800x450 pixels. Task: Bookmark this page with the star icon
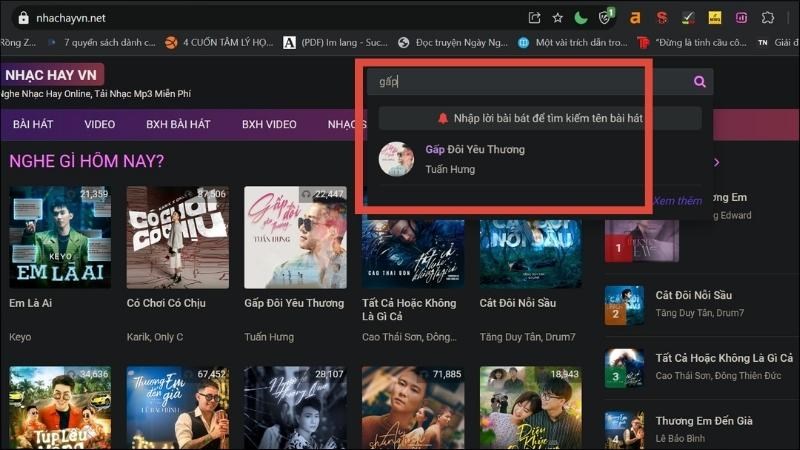[x=557, y=17]
